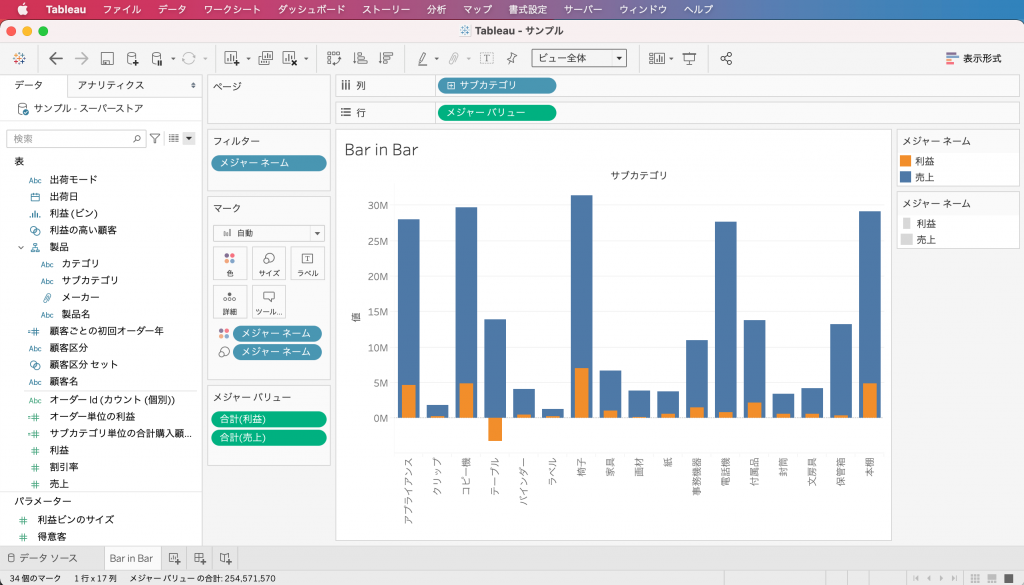
Task: Sort ascending using the toolbar icon
Action: point(360,59)
